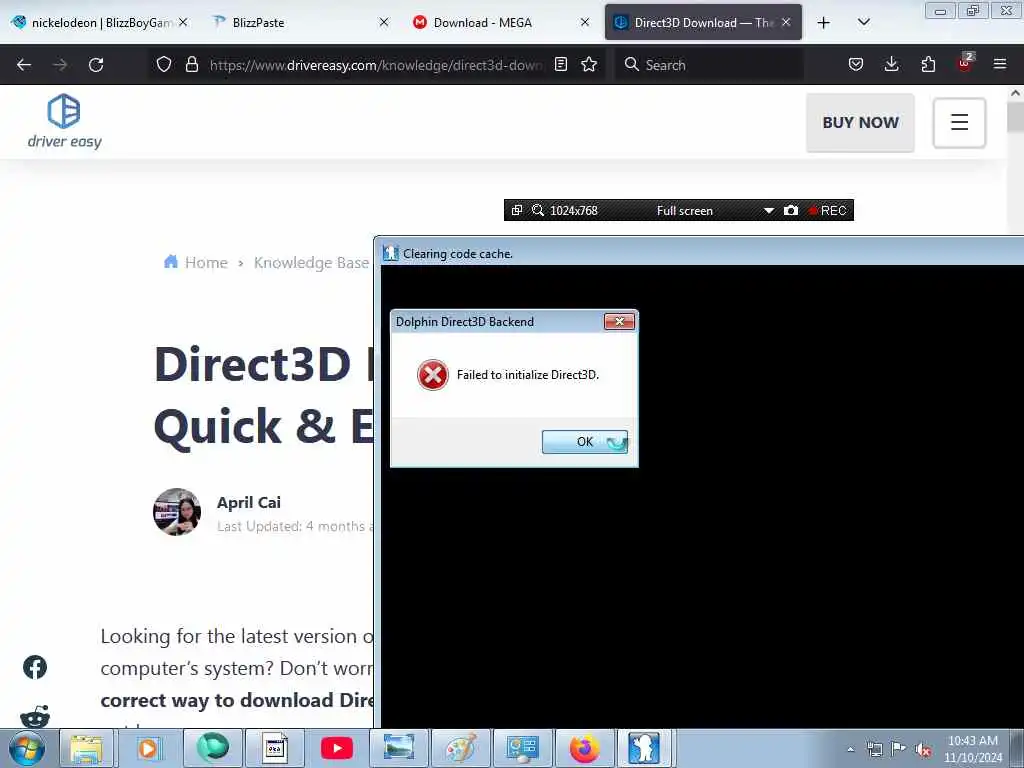1024x768 pixels.
Task: Save page to Pocket
Action: coord(856,64)
